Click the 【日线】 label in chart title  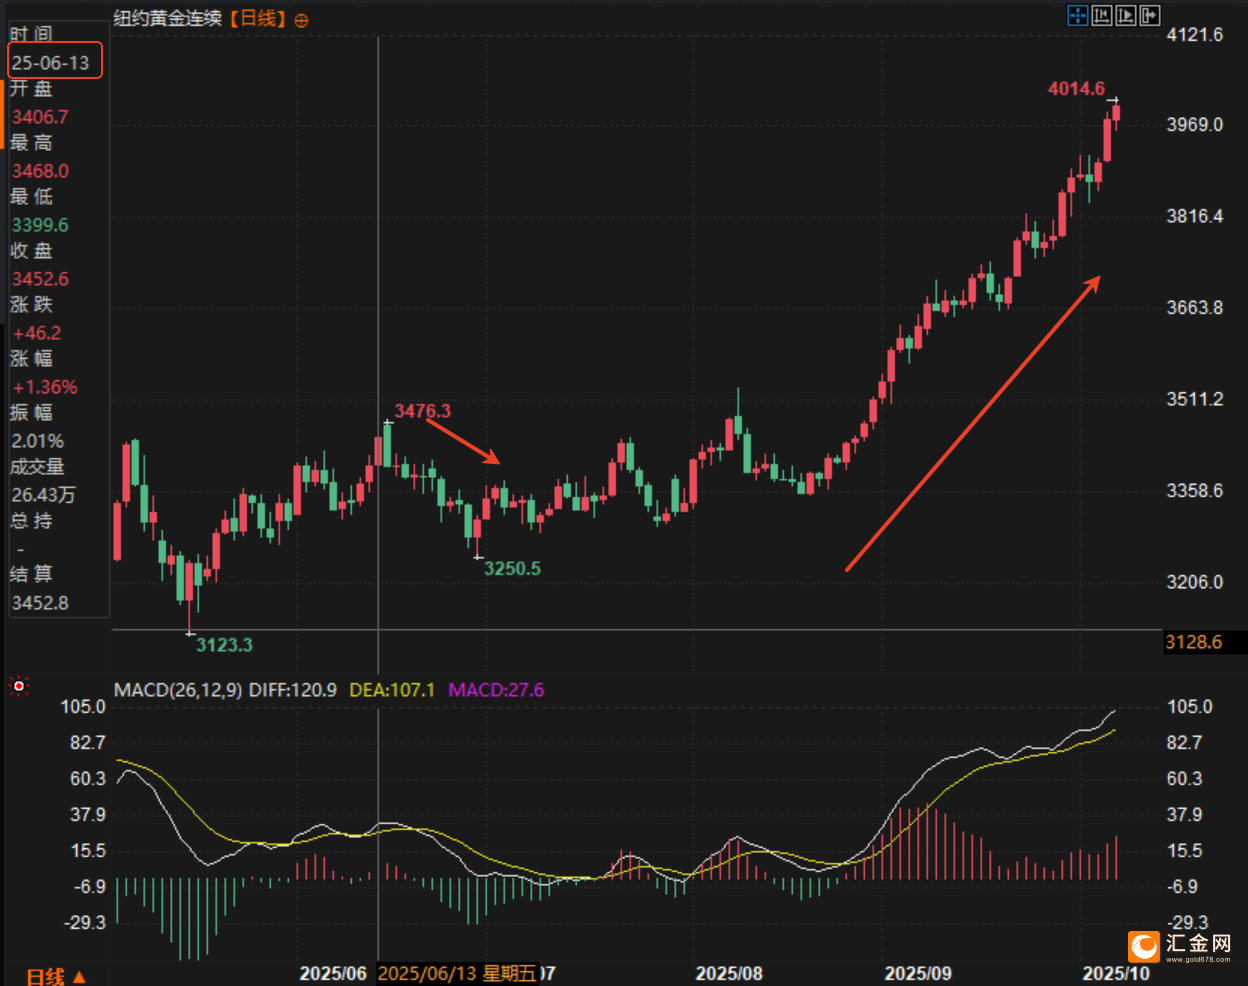click(258, 19)
